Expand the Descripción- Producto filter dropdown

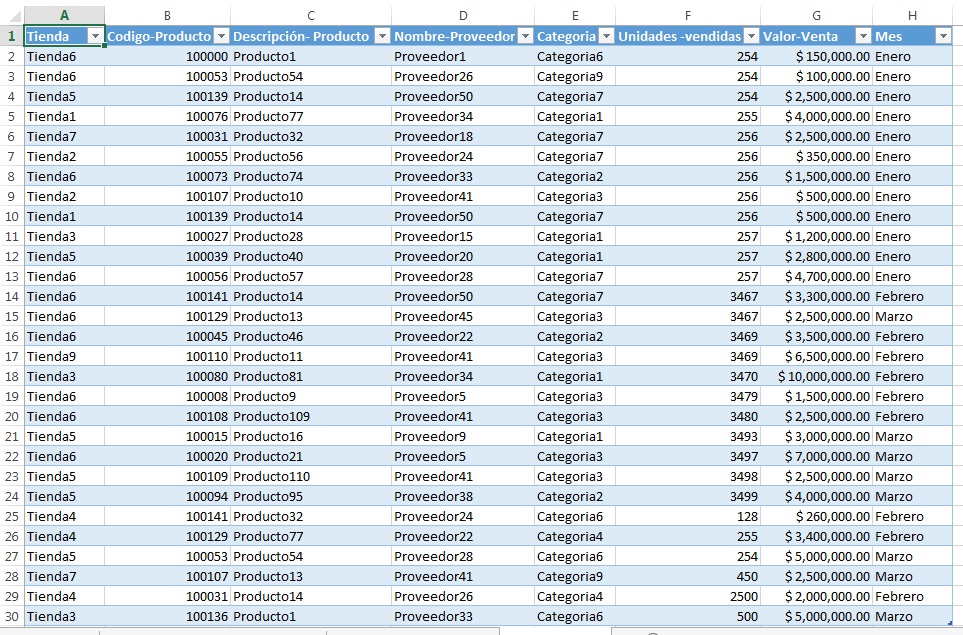[381, 36]
